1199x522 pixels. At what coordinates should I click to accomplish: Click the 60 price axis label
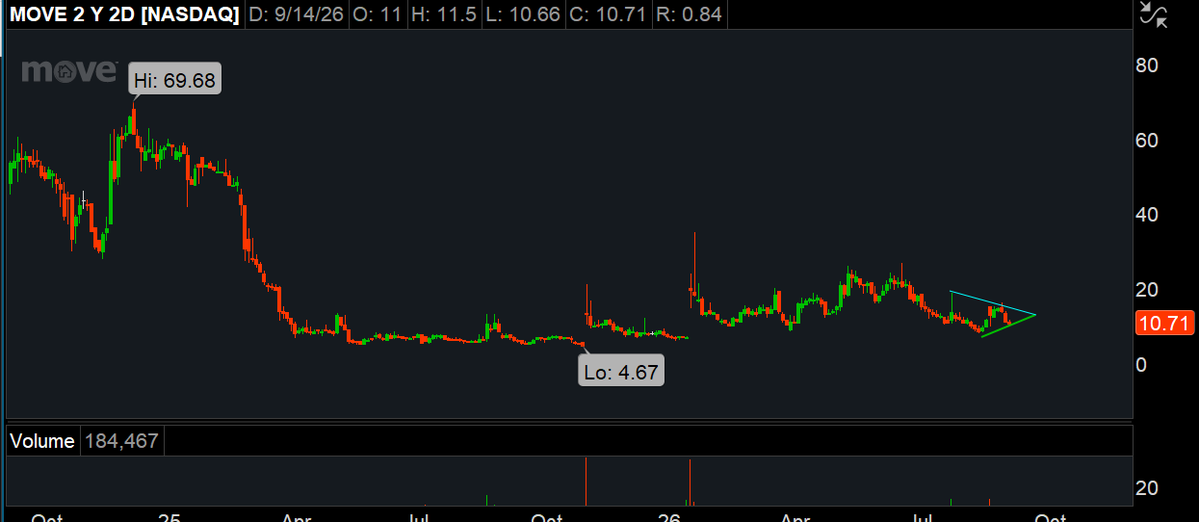1147,141
